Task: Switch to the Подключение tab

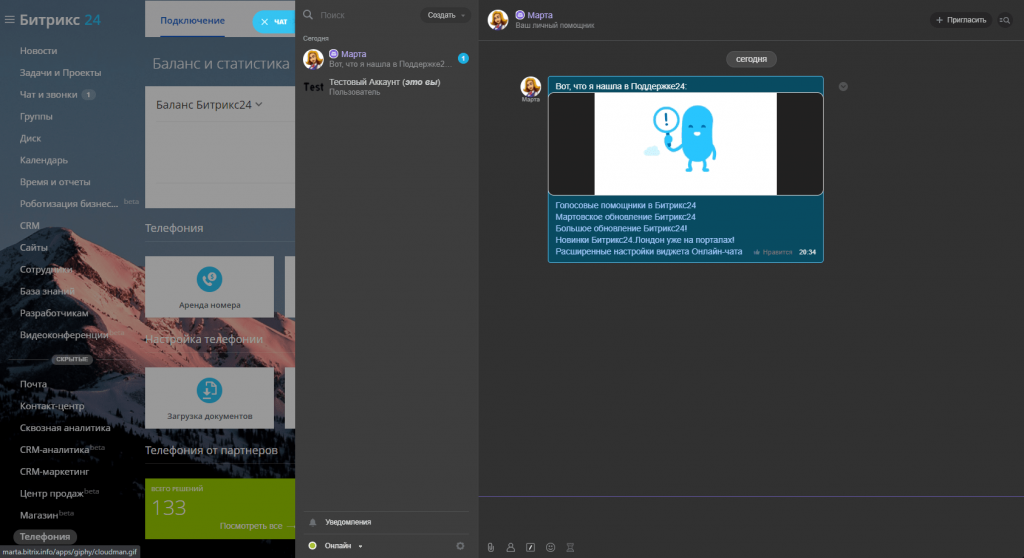Action: point(193,20)
